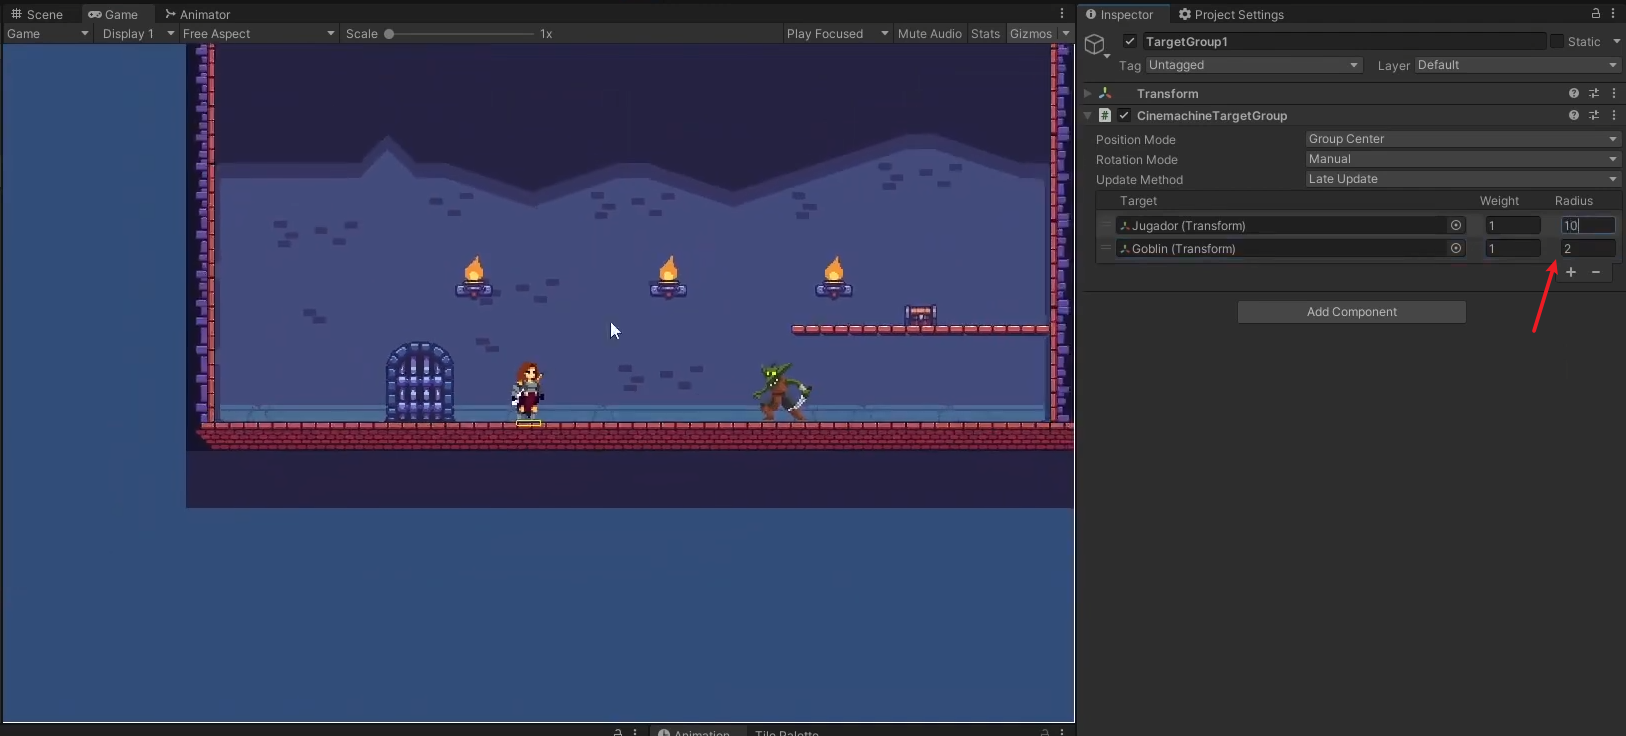The height and width of the screenshot is (736, 1626).
Task: Click the Transform component axes icon
Action: (1105, 93)
